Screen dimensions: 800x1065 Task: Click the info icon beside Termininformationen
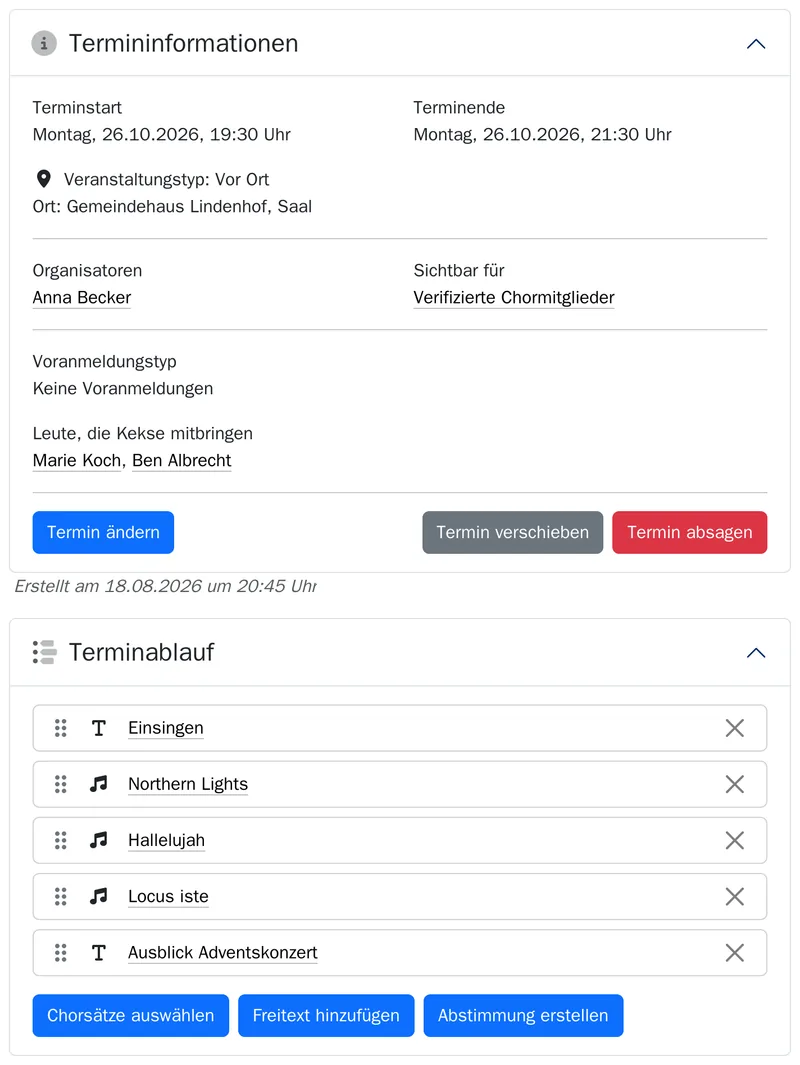pos(44,43)
